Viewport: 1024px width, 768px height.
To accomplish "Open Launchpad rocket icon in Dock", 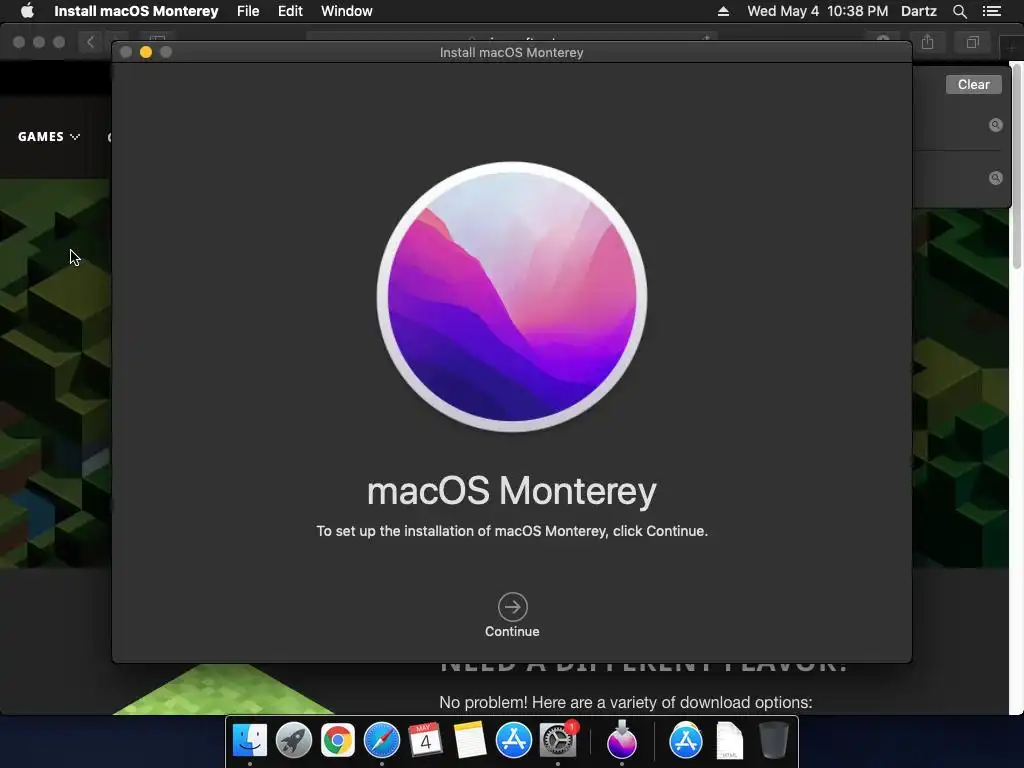I will [x=294, y=740].
